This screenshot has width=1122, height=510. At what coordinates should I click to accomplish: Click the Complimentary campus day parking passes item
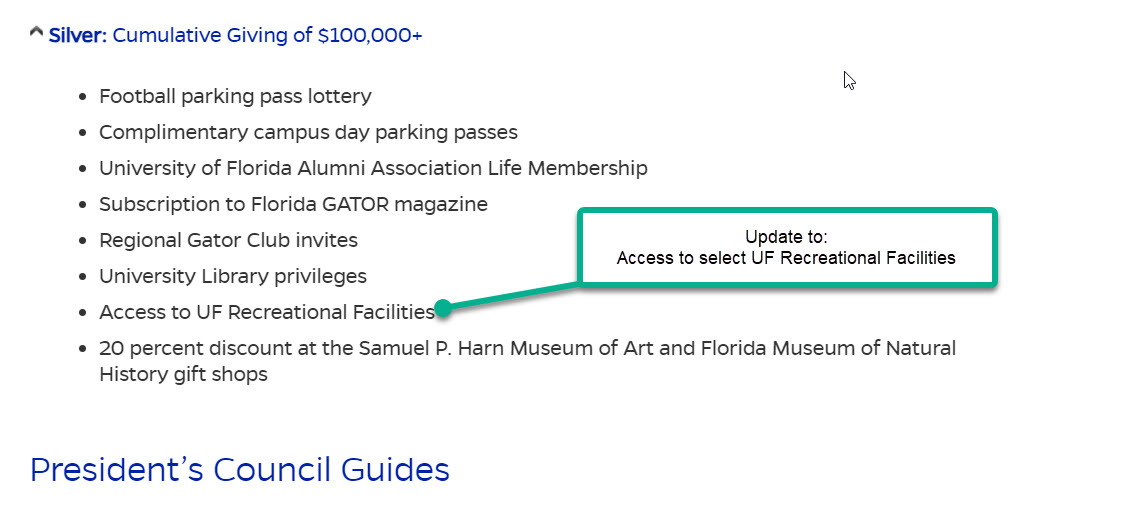(x=308, y=132)
